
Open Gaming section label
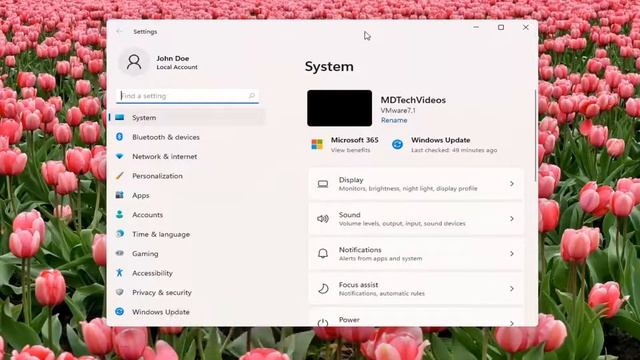[145, 253]
